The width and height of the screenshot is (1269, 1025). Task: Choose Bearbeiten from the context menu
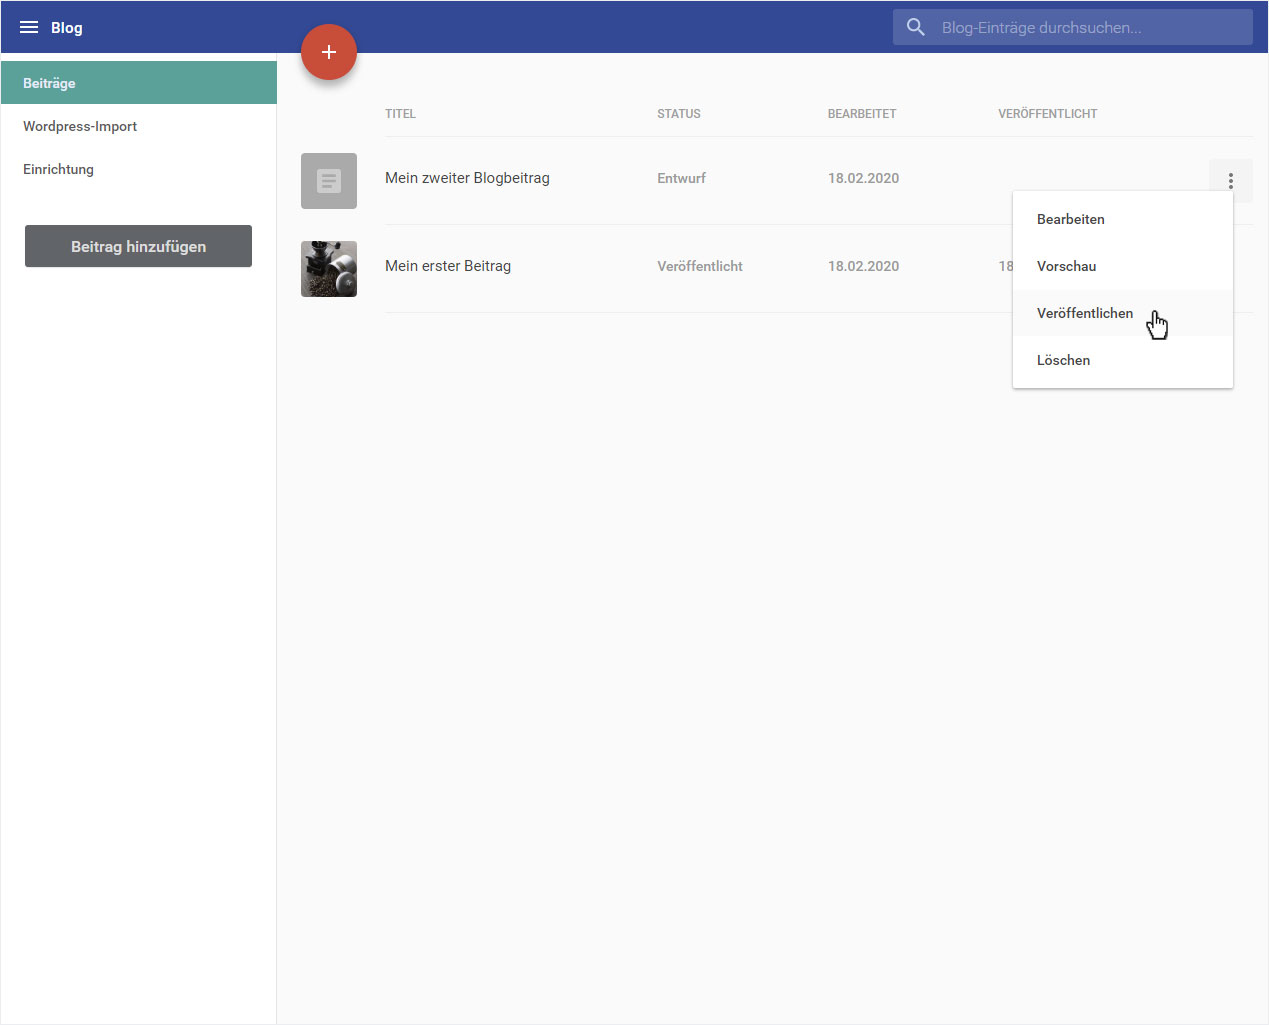click(x=1123, y=219)
